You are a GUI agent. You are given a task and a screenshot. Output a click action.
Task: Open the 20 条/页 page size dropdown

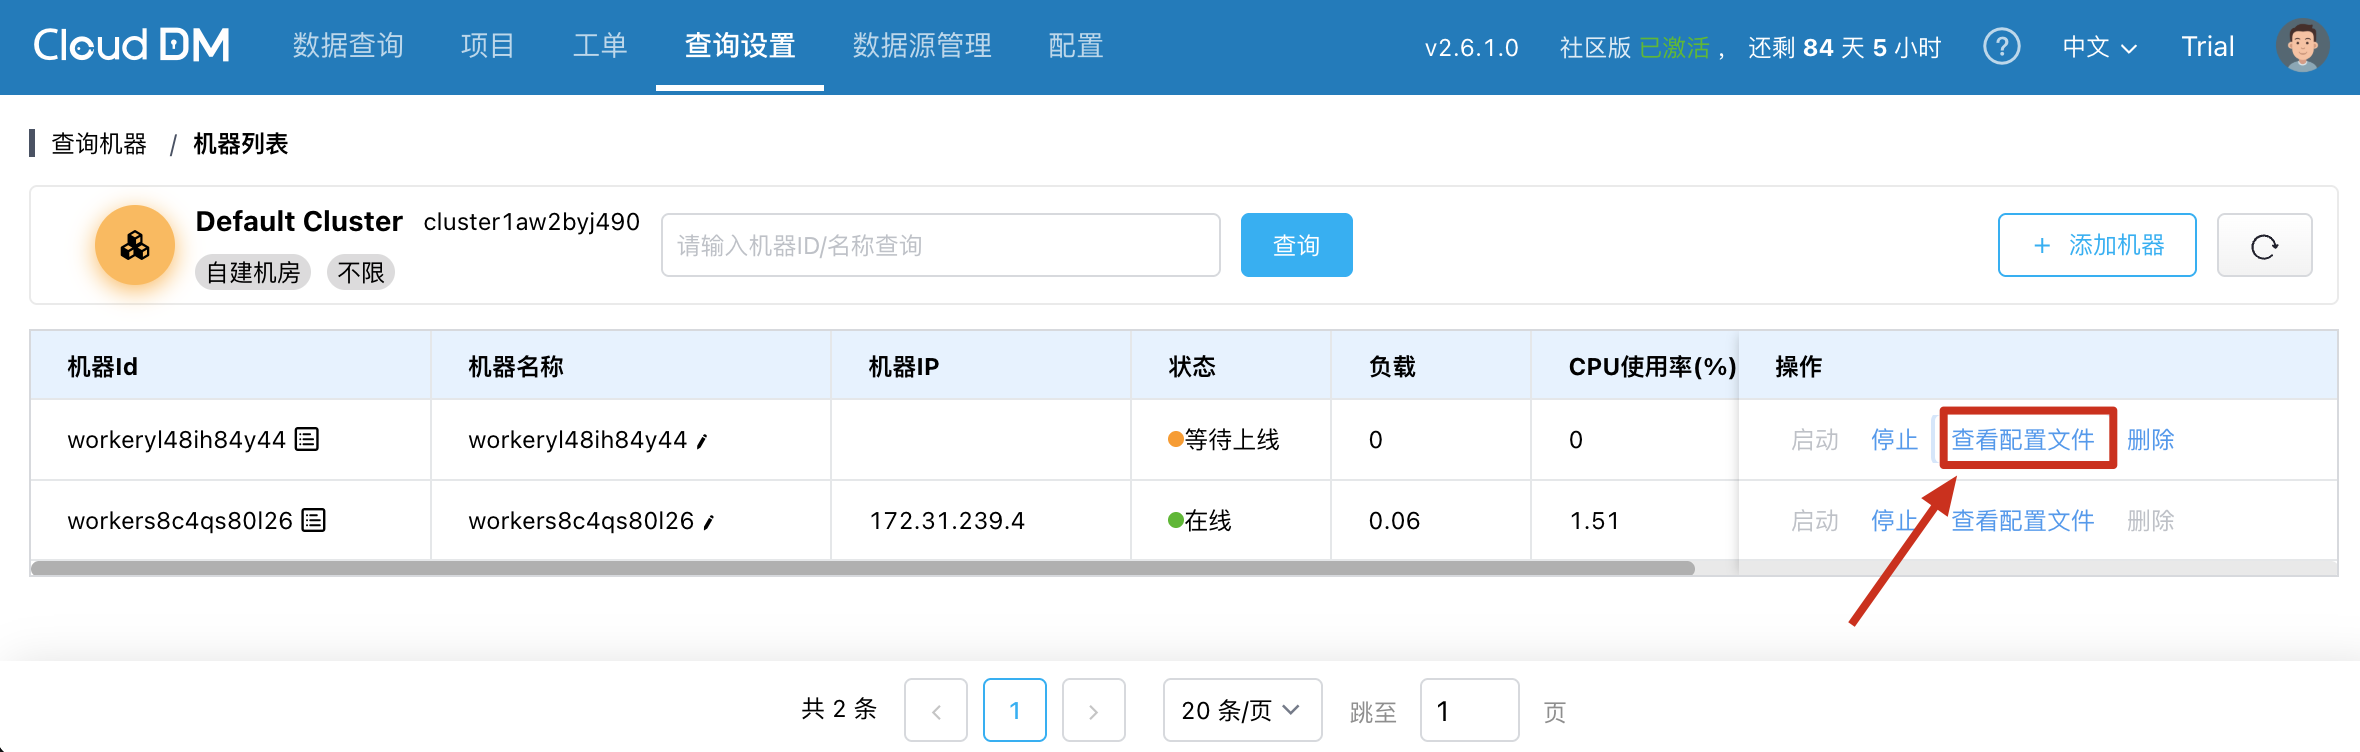click(1241, 710)
